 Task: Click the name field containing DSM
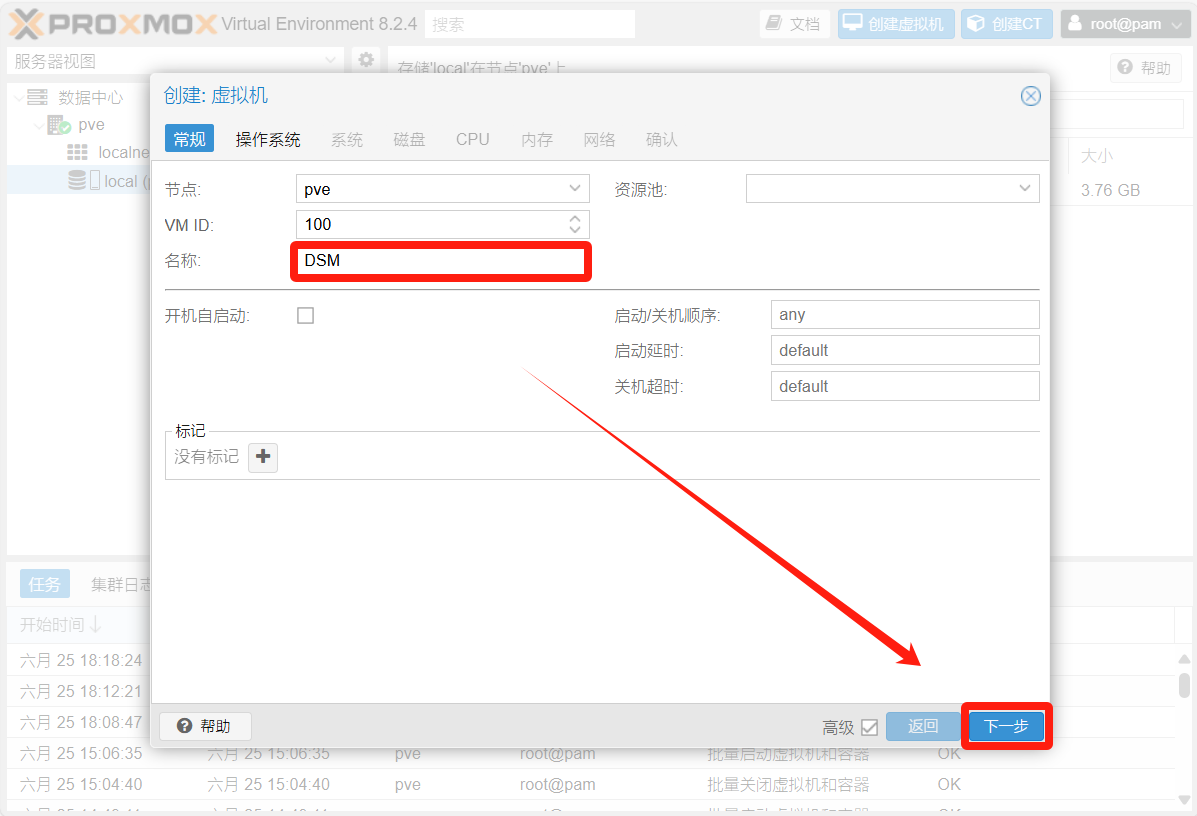coord(440,261)
